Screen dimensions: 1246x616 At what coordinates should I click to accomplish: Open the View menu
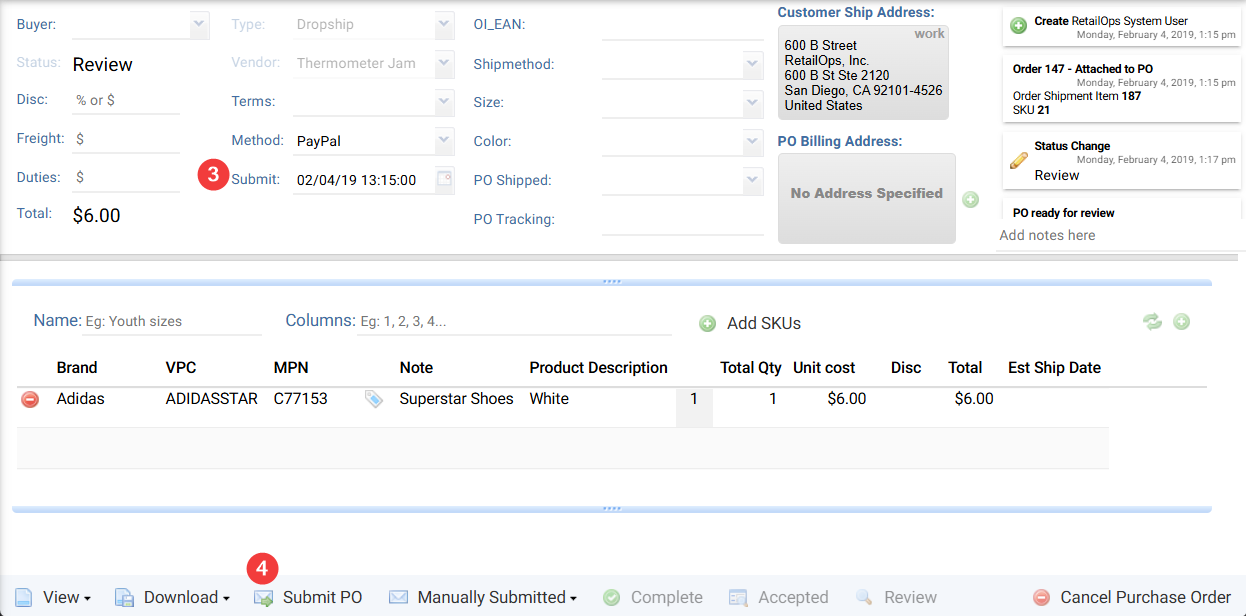point(54,597)
